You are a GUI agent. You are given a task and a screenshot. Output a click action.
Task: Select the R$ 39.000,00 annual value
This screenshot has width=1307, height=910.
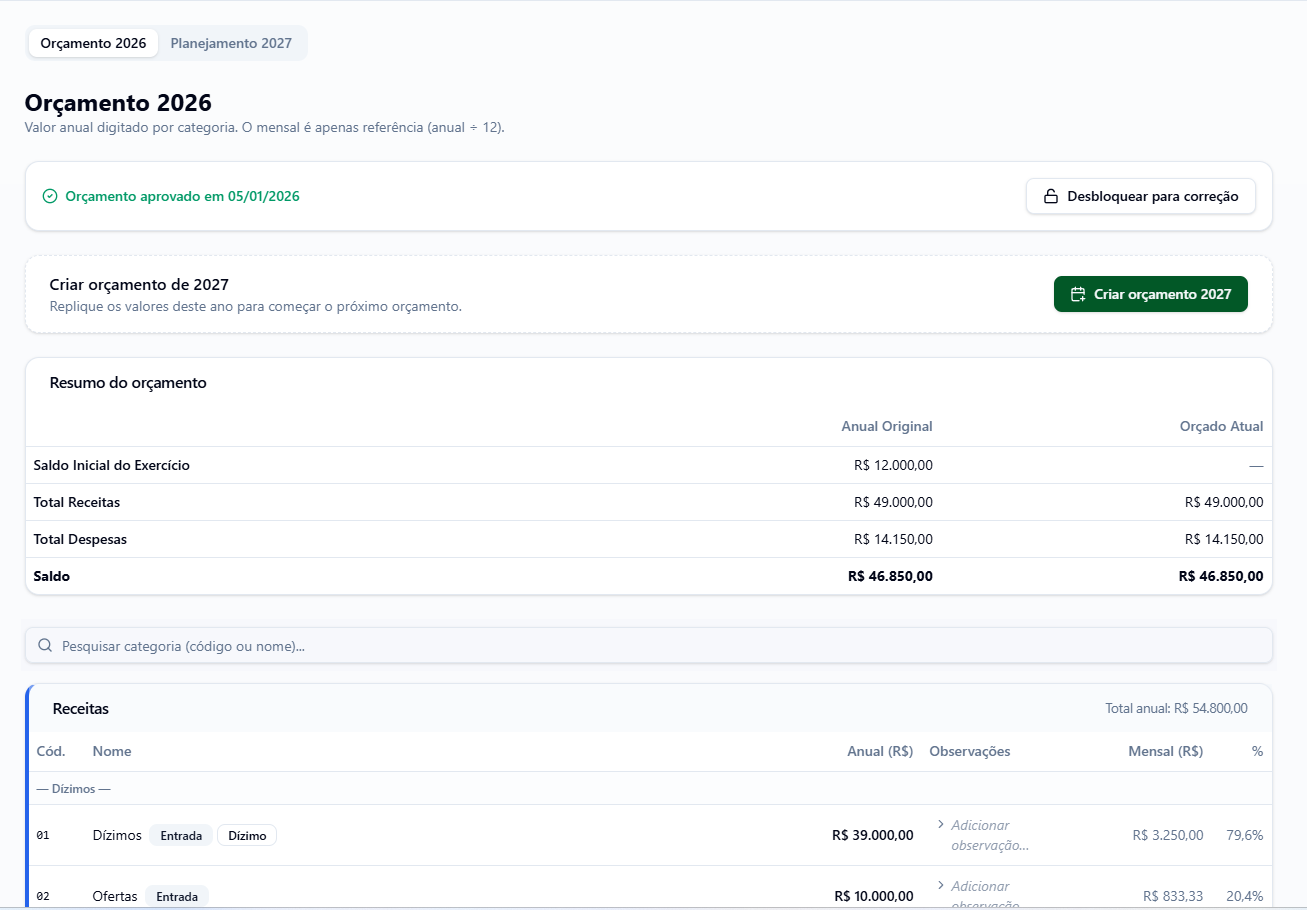[872, 835]
